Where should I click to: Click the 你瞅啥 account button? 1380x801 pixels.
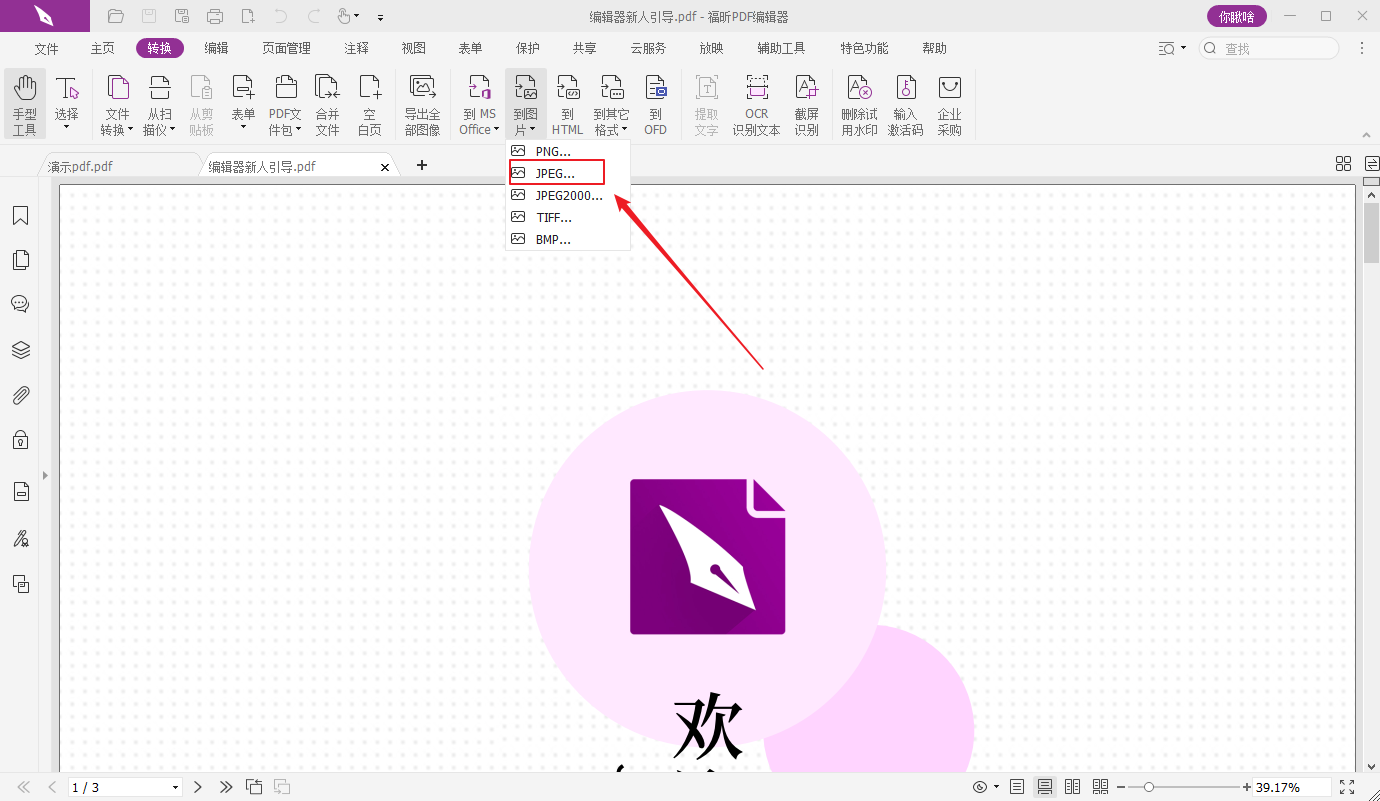pyautogui.click(x=1237, y=16)
